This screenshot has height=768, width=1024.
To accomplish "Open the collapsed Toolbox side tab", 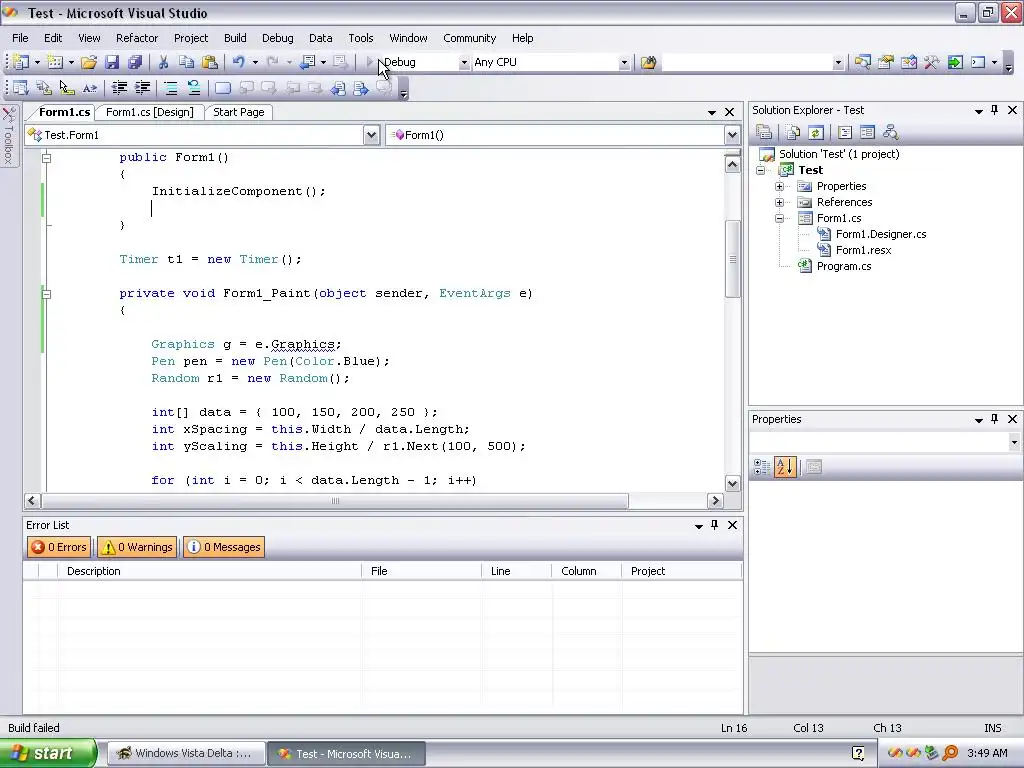I will tap(9, 136).
